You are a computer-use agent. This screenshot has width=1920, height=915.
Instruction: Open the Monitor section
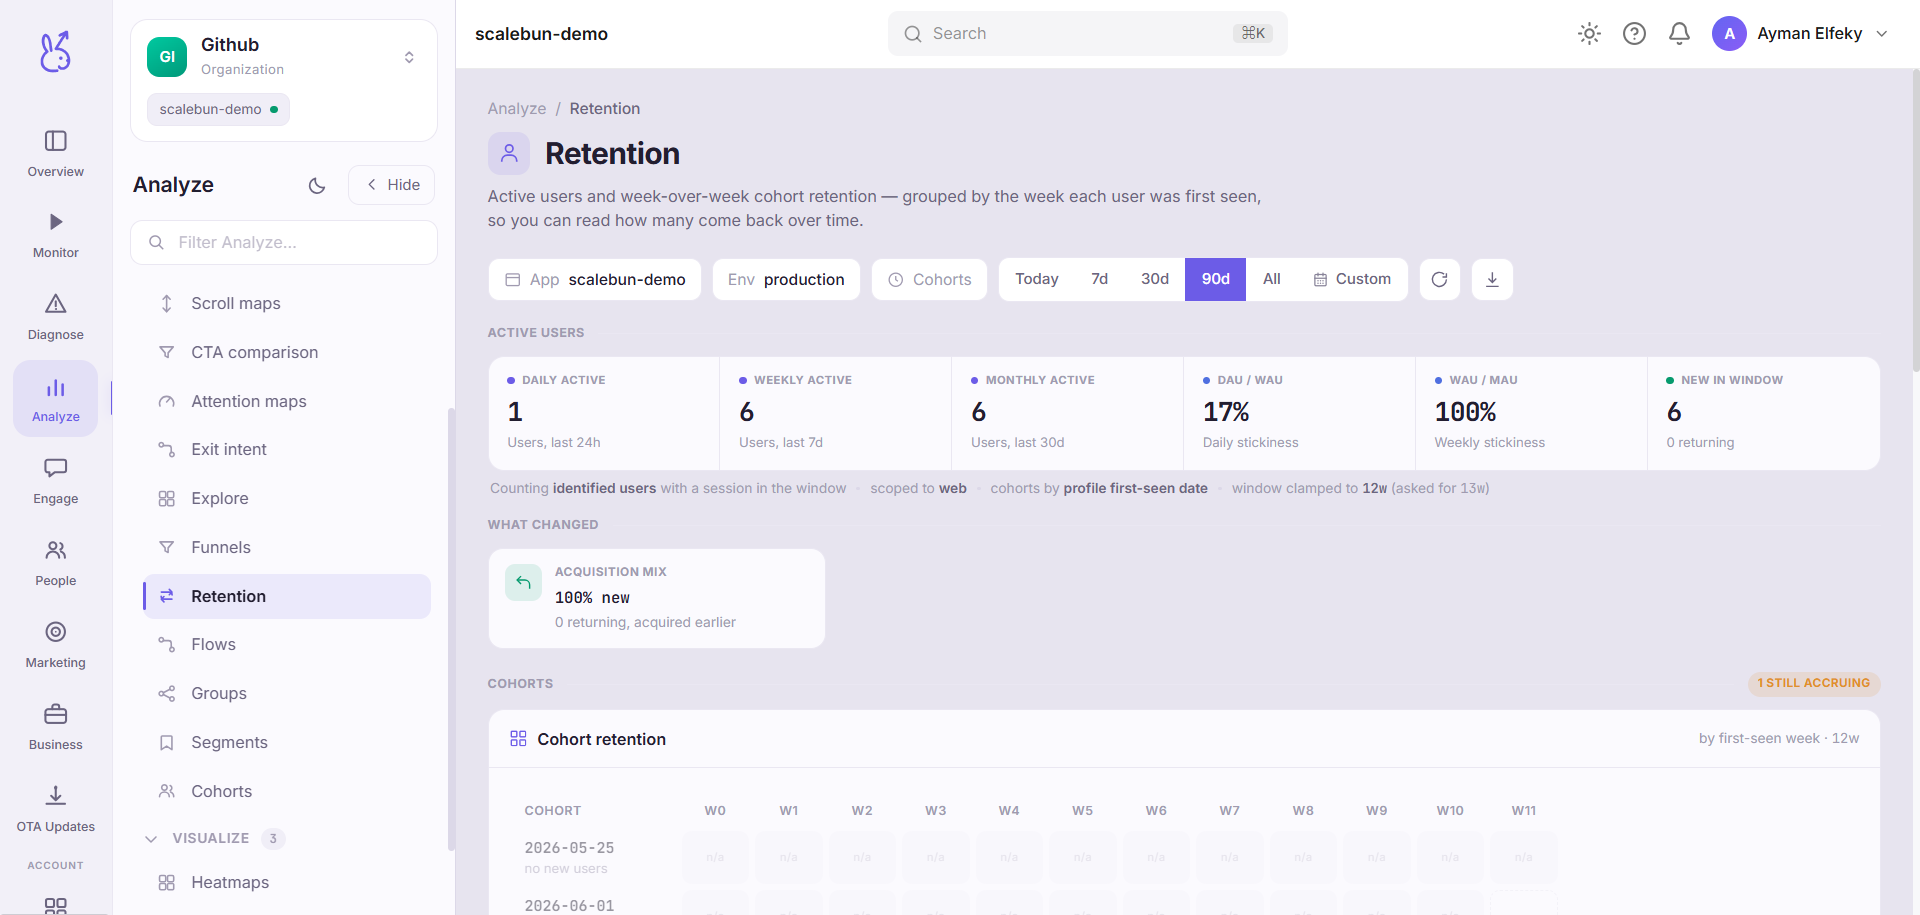[x=56, y=235]
